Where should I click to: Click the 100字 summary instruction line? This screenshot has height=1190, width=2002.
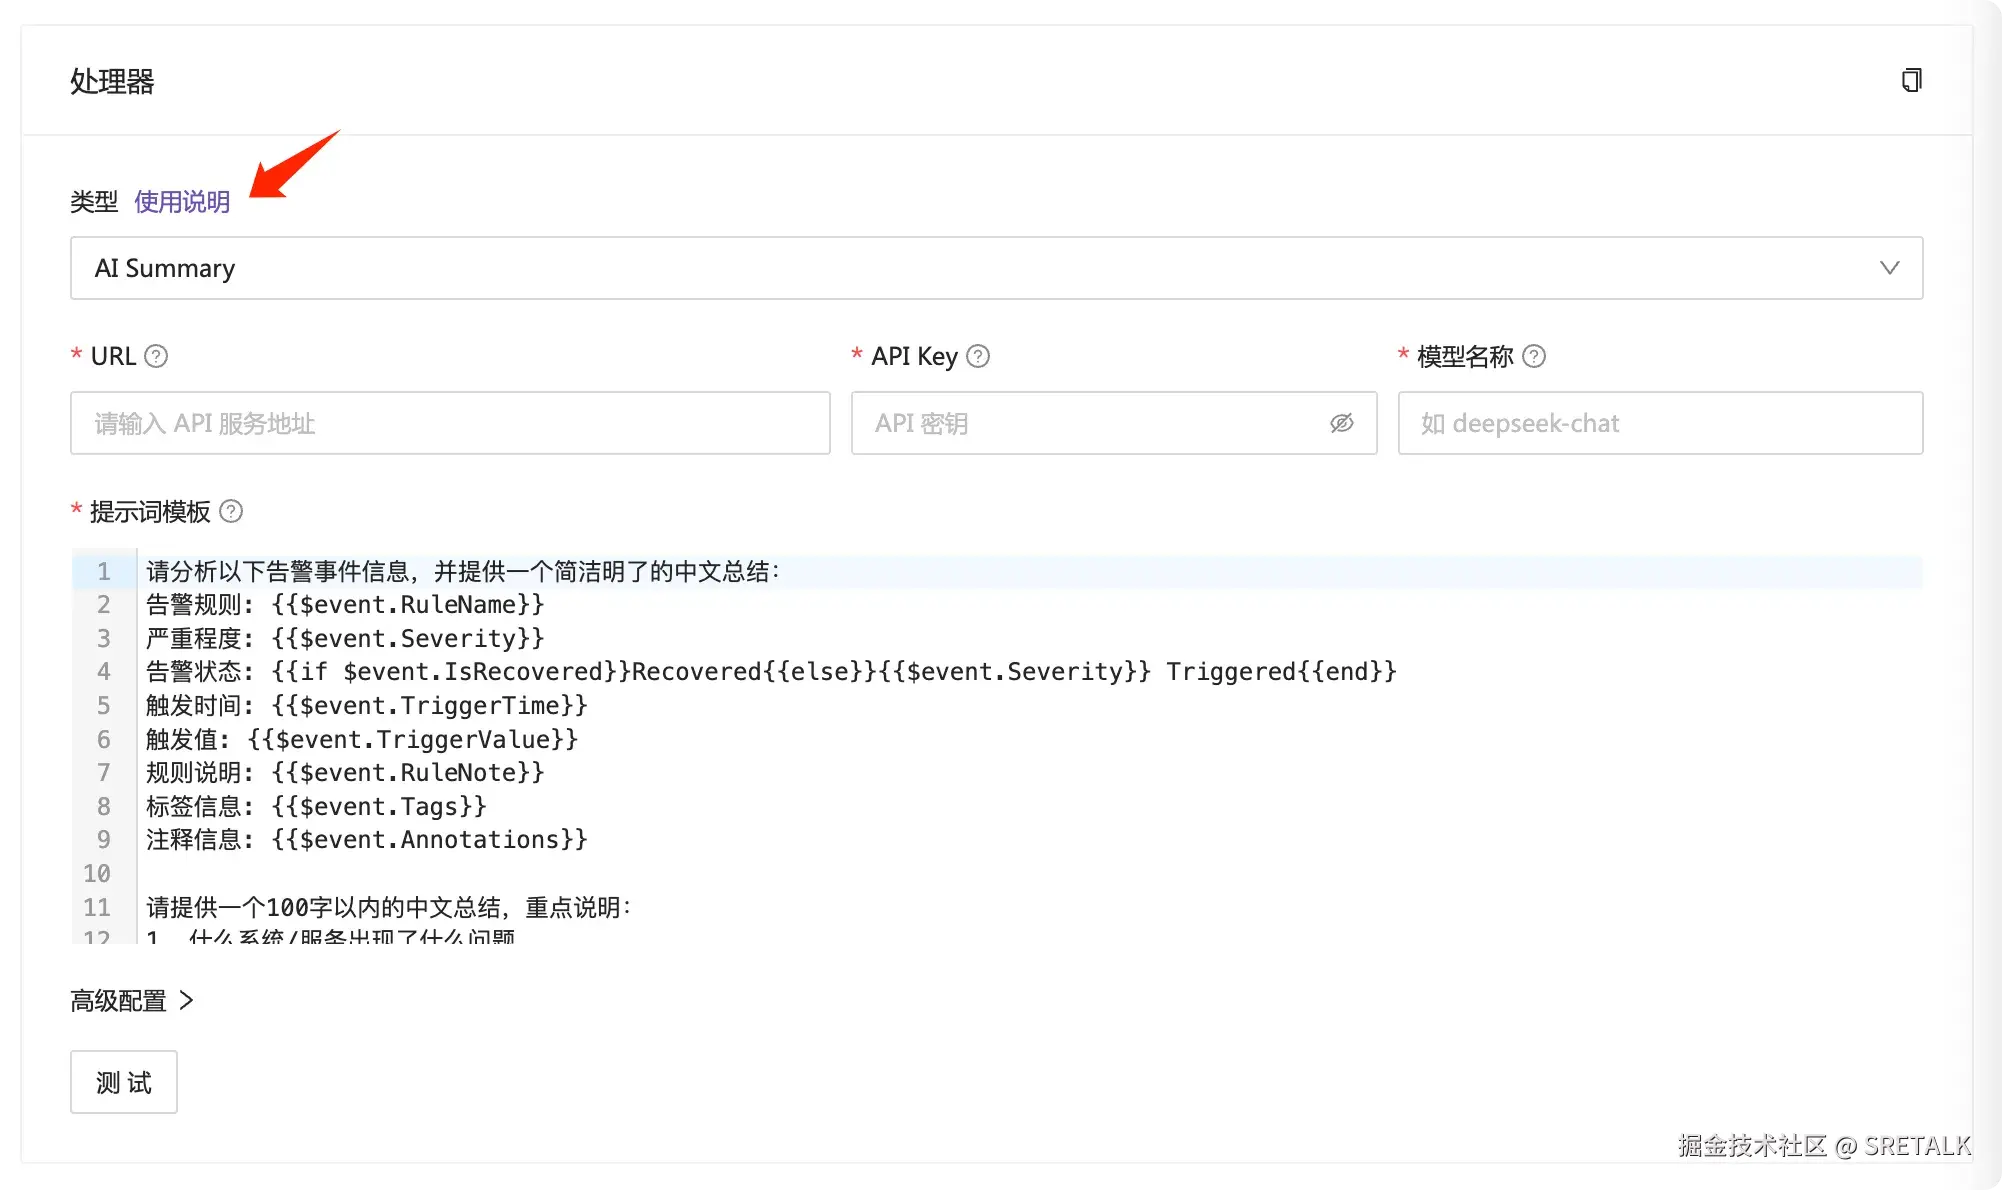pyautogui.click(x=388, y=907)
